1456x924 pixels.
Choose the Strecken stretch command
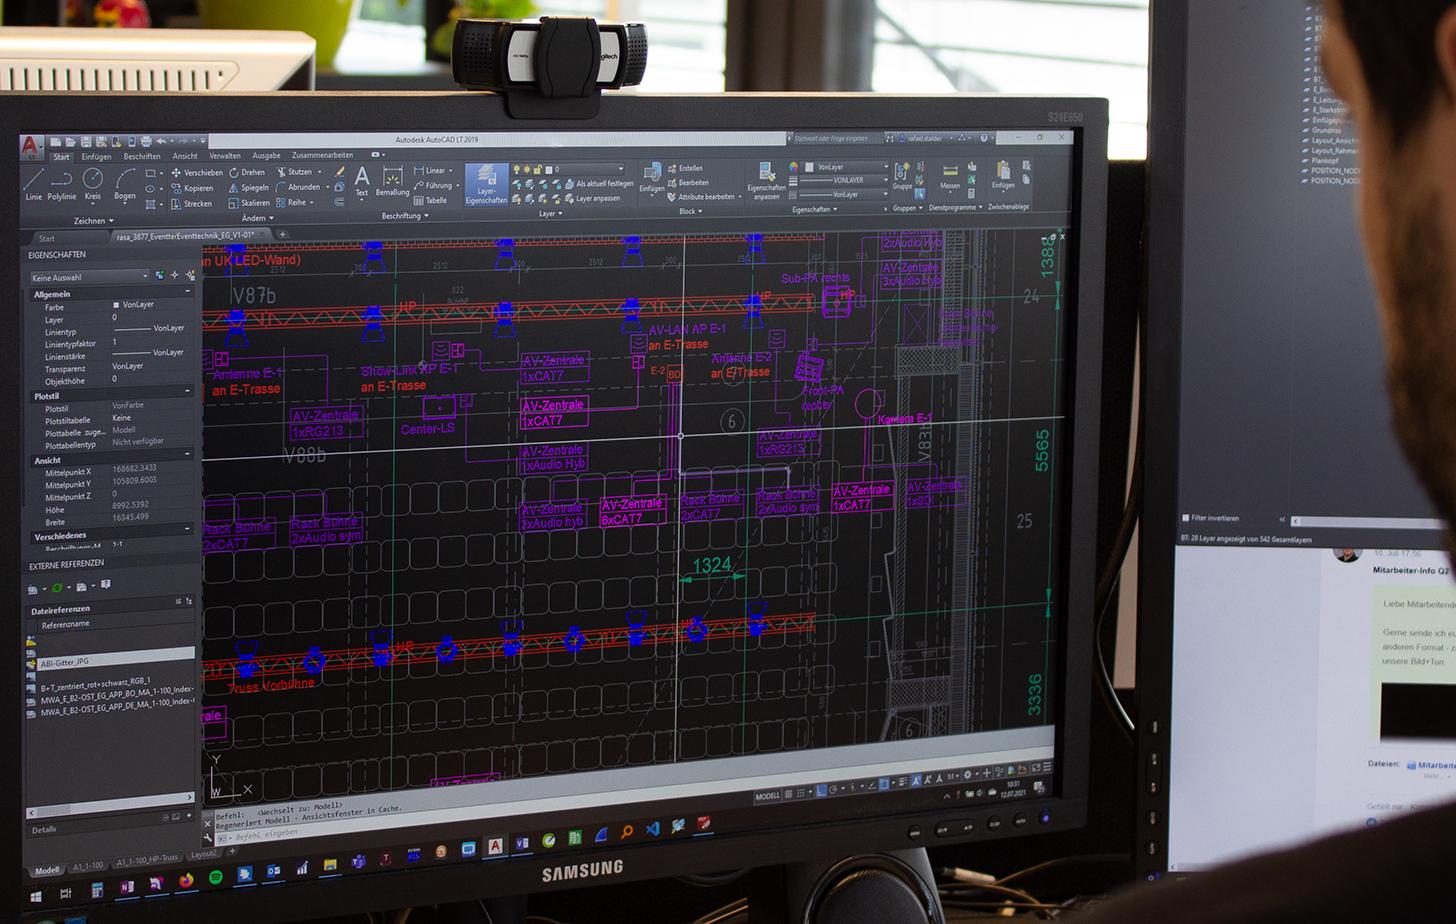click(x=192, y=204)
